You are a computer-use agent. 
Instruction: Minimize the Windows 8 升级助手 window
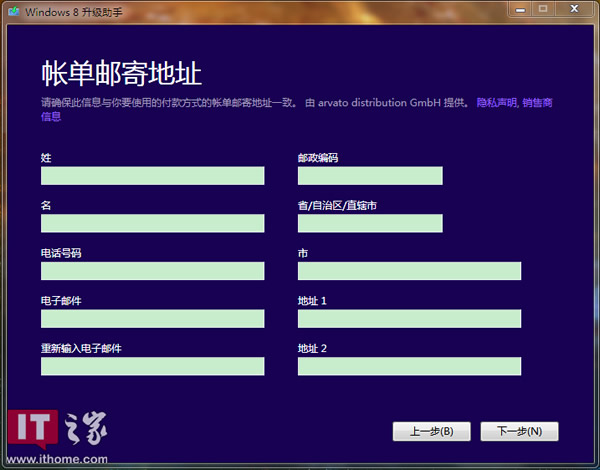pos(520,9)
